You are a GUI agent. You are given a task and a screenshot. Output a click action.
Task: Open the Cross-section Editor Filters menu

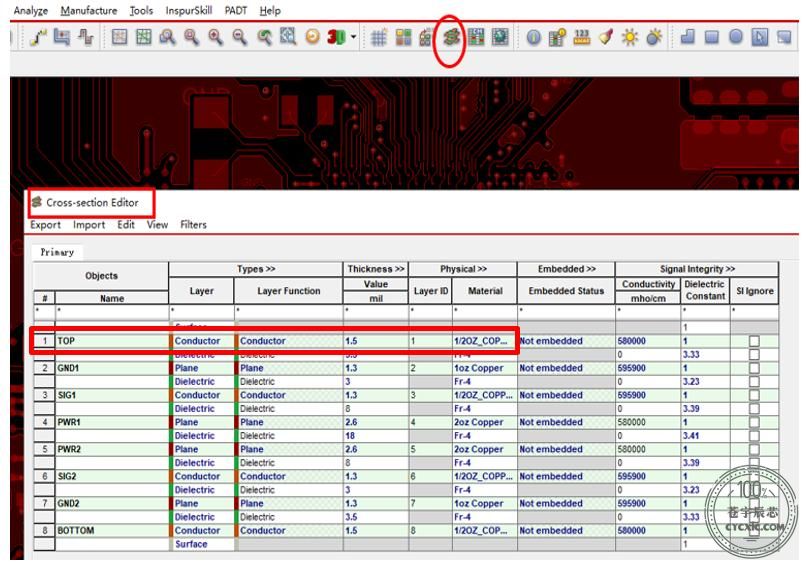(193, 225)
